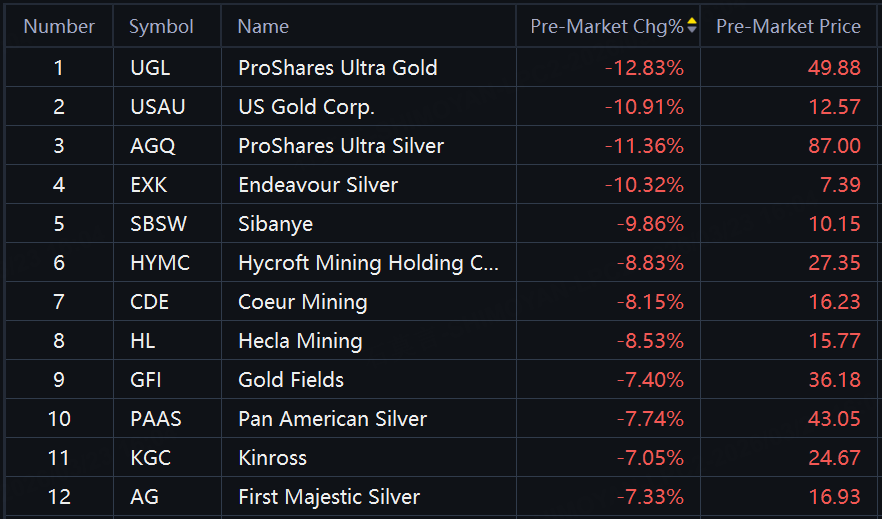
Task: Select the HL symbol
Action: pos(142,341)
